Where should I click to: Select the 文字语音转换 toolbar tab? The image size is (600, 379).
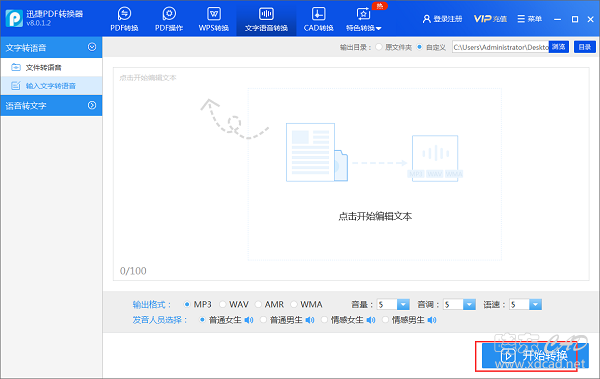[x=266, y=19]
